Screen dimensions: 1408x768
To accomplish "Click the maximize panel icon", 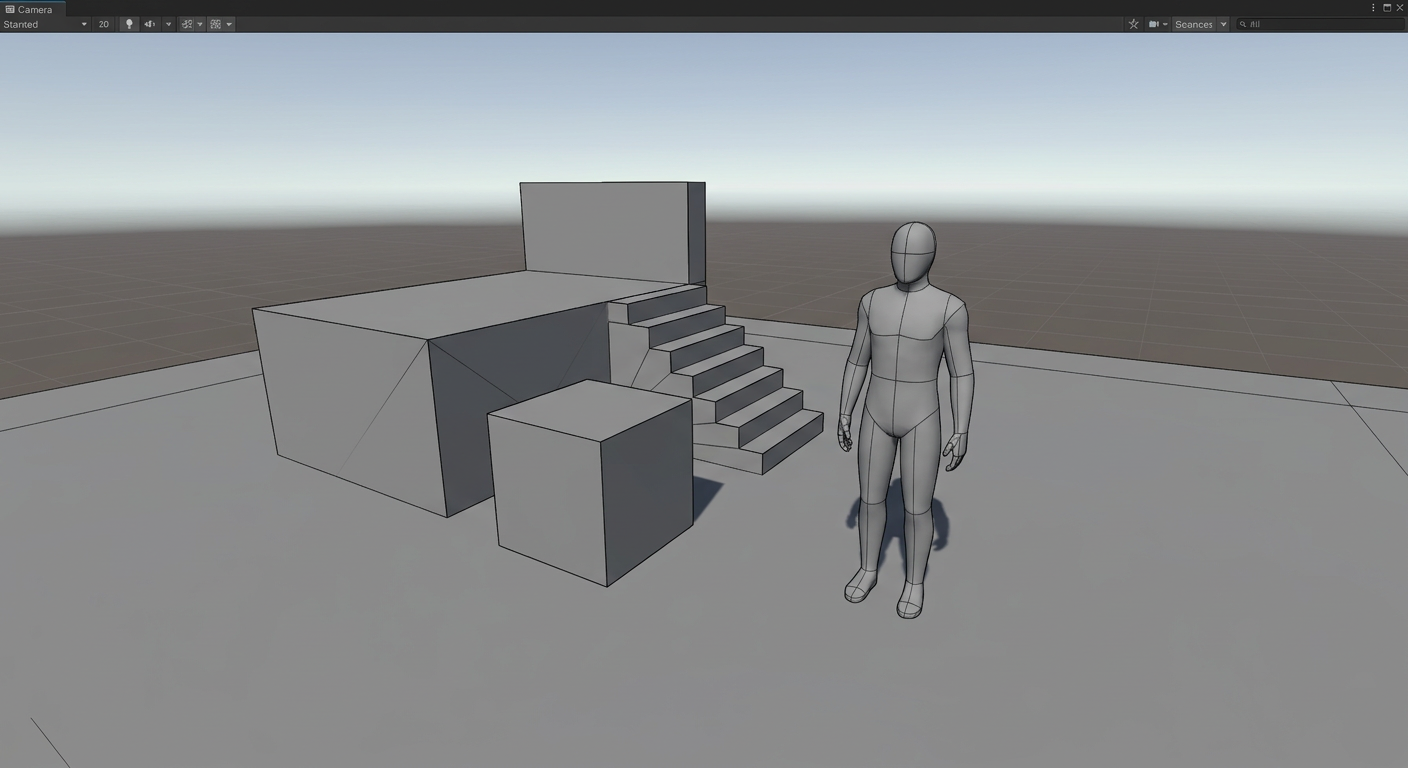I will point(1387,8).
